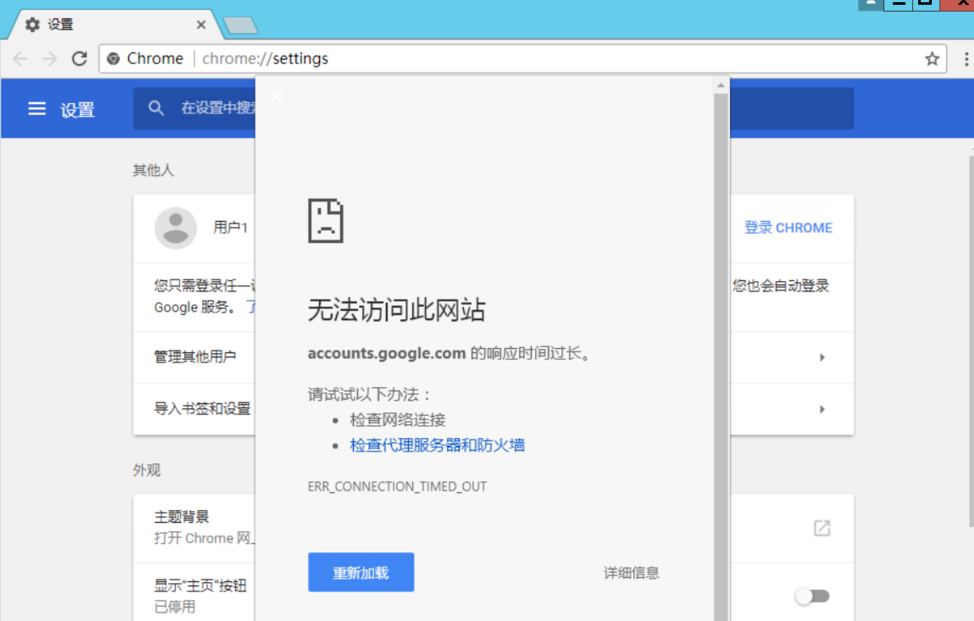Close the 设置 tab
The height and width of the screenshot is (621, 974).
pyautogui.click(x=201, y=25)
